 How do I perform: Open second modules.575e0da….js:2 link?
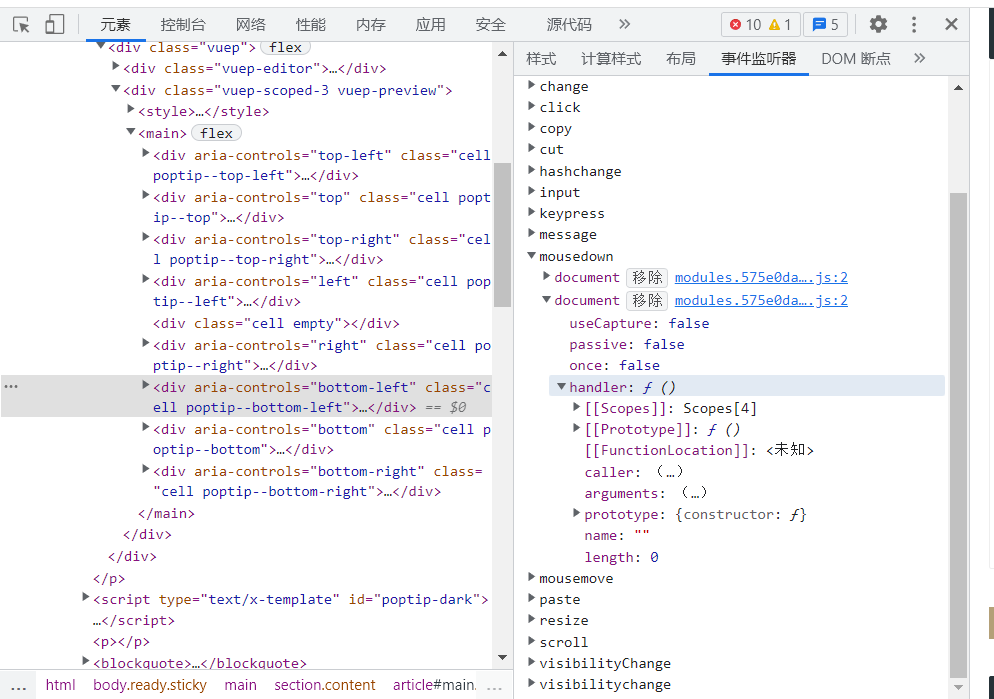coord(761,300)
